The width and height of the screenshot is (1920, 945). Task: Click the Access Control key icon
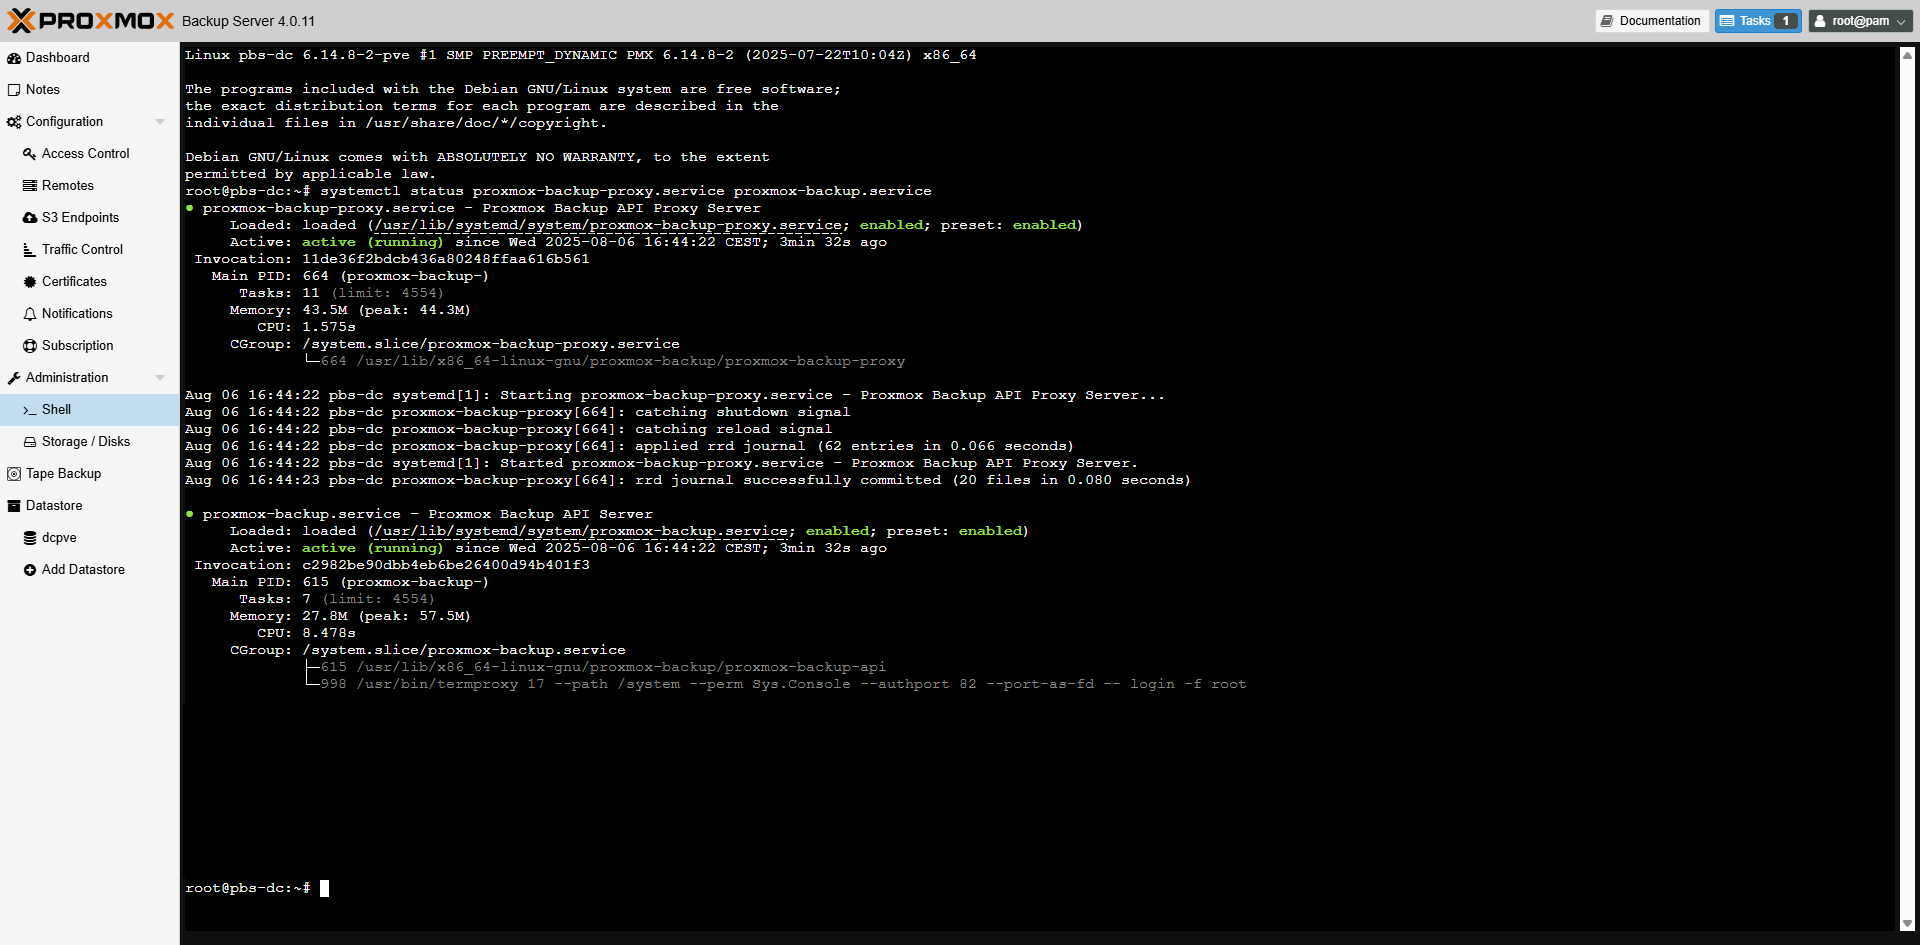click(30, 154)
